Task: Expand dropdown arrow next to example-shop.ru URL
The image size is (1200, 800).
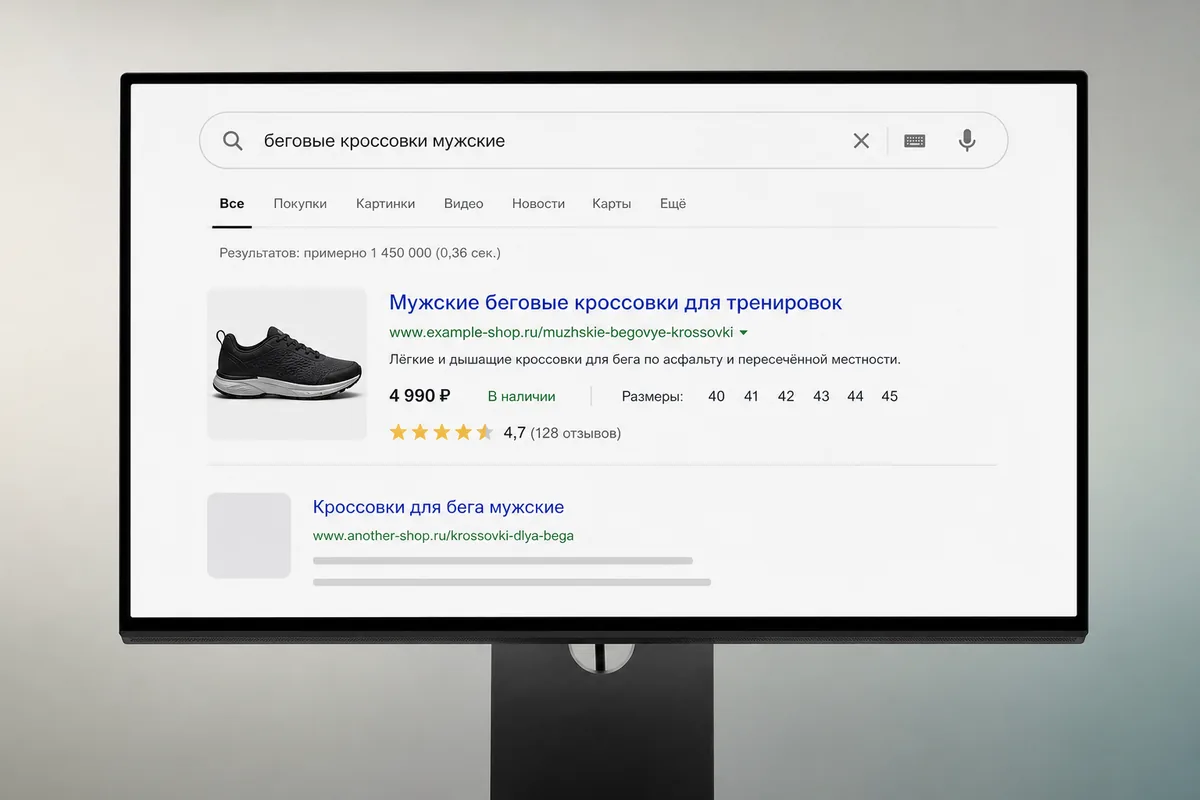Action: click(x=743, y=332)
